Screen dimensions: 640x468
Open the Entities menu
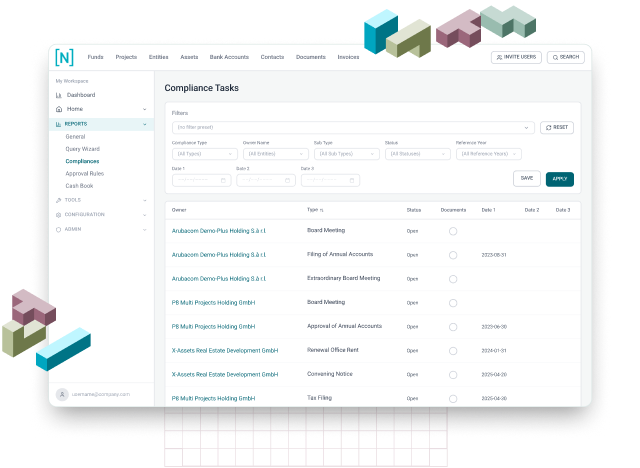point(158,57)
